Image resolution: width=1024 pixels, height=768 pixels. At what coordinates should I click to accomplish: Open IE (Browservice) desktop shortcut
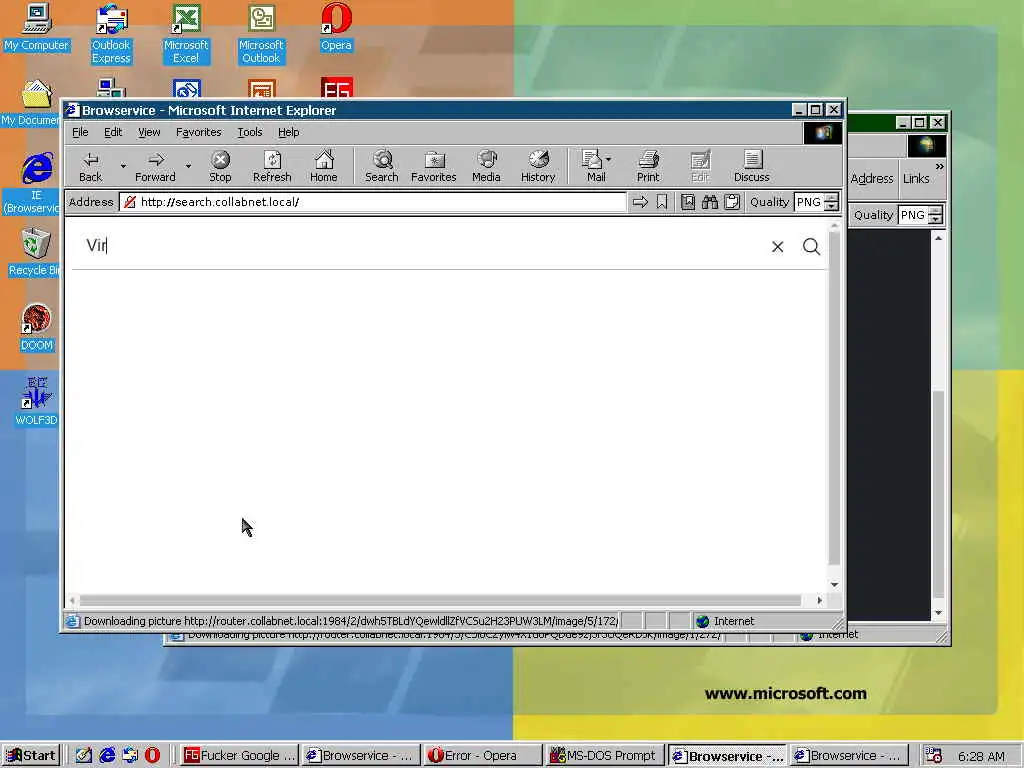pyautogui.click(x=34, y=183)
